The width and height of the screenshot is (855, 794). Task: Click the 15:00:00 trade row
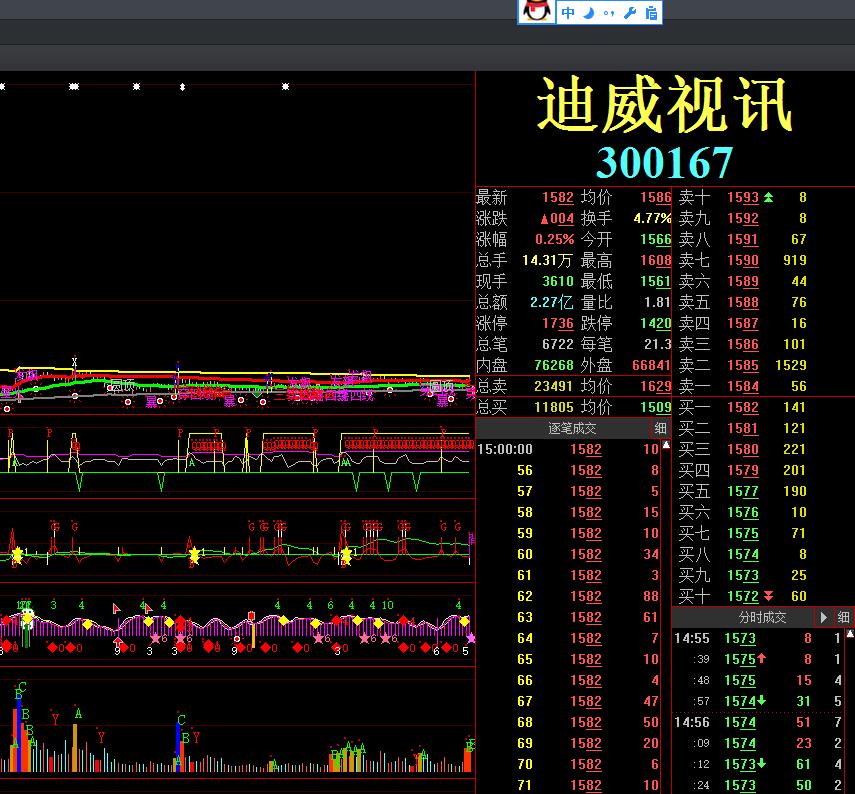pyautogui.click(x=568, y=449)
